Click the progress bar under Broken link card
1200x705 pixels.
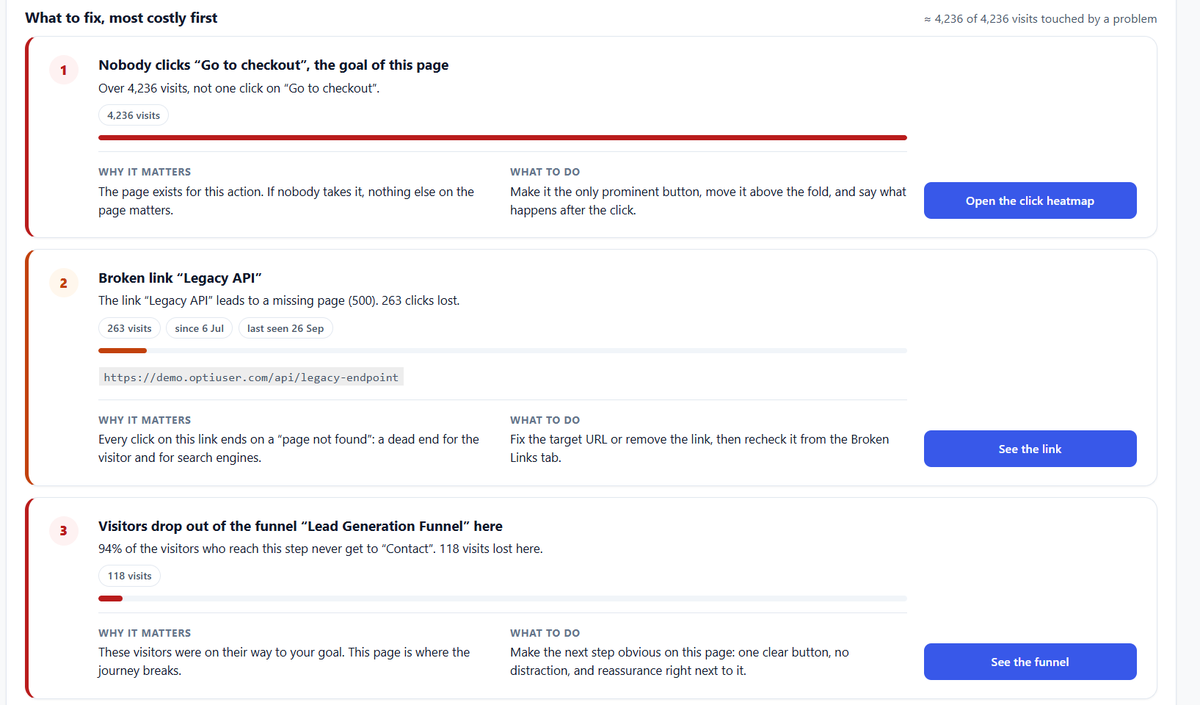point(502,350)
